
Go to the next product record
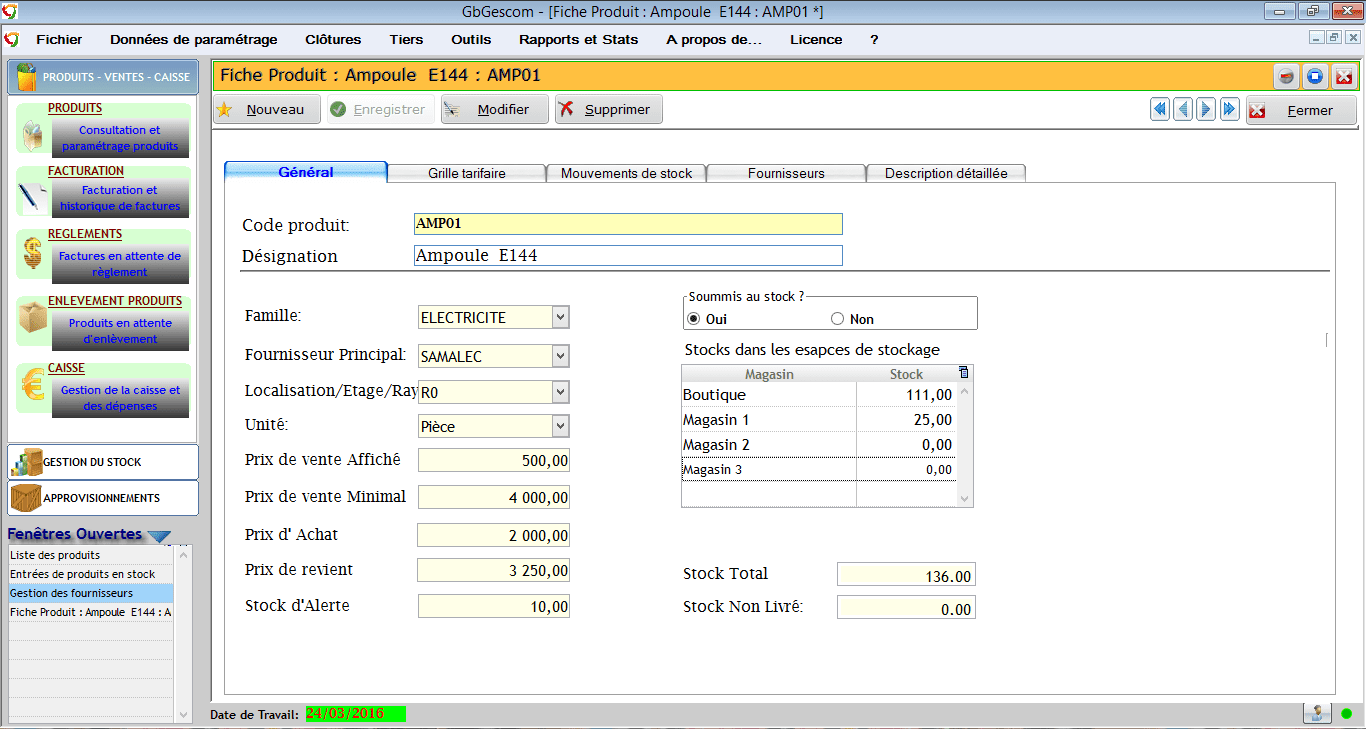coord(1206,110)
